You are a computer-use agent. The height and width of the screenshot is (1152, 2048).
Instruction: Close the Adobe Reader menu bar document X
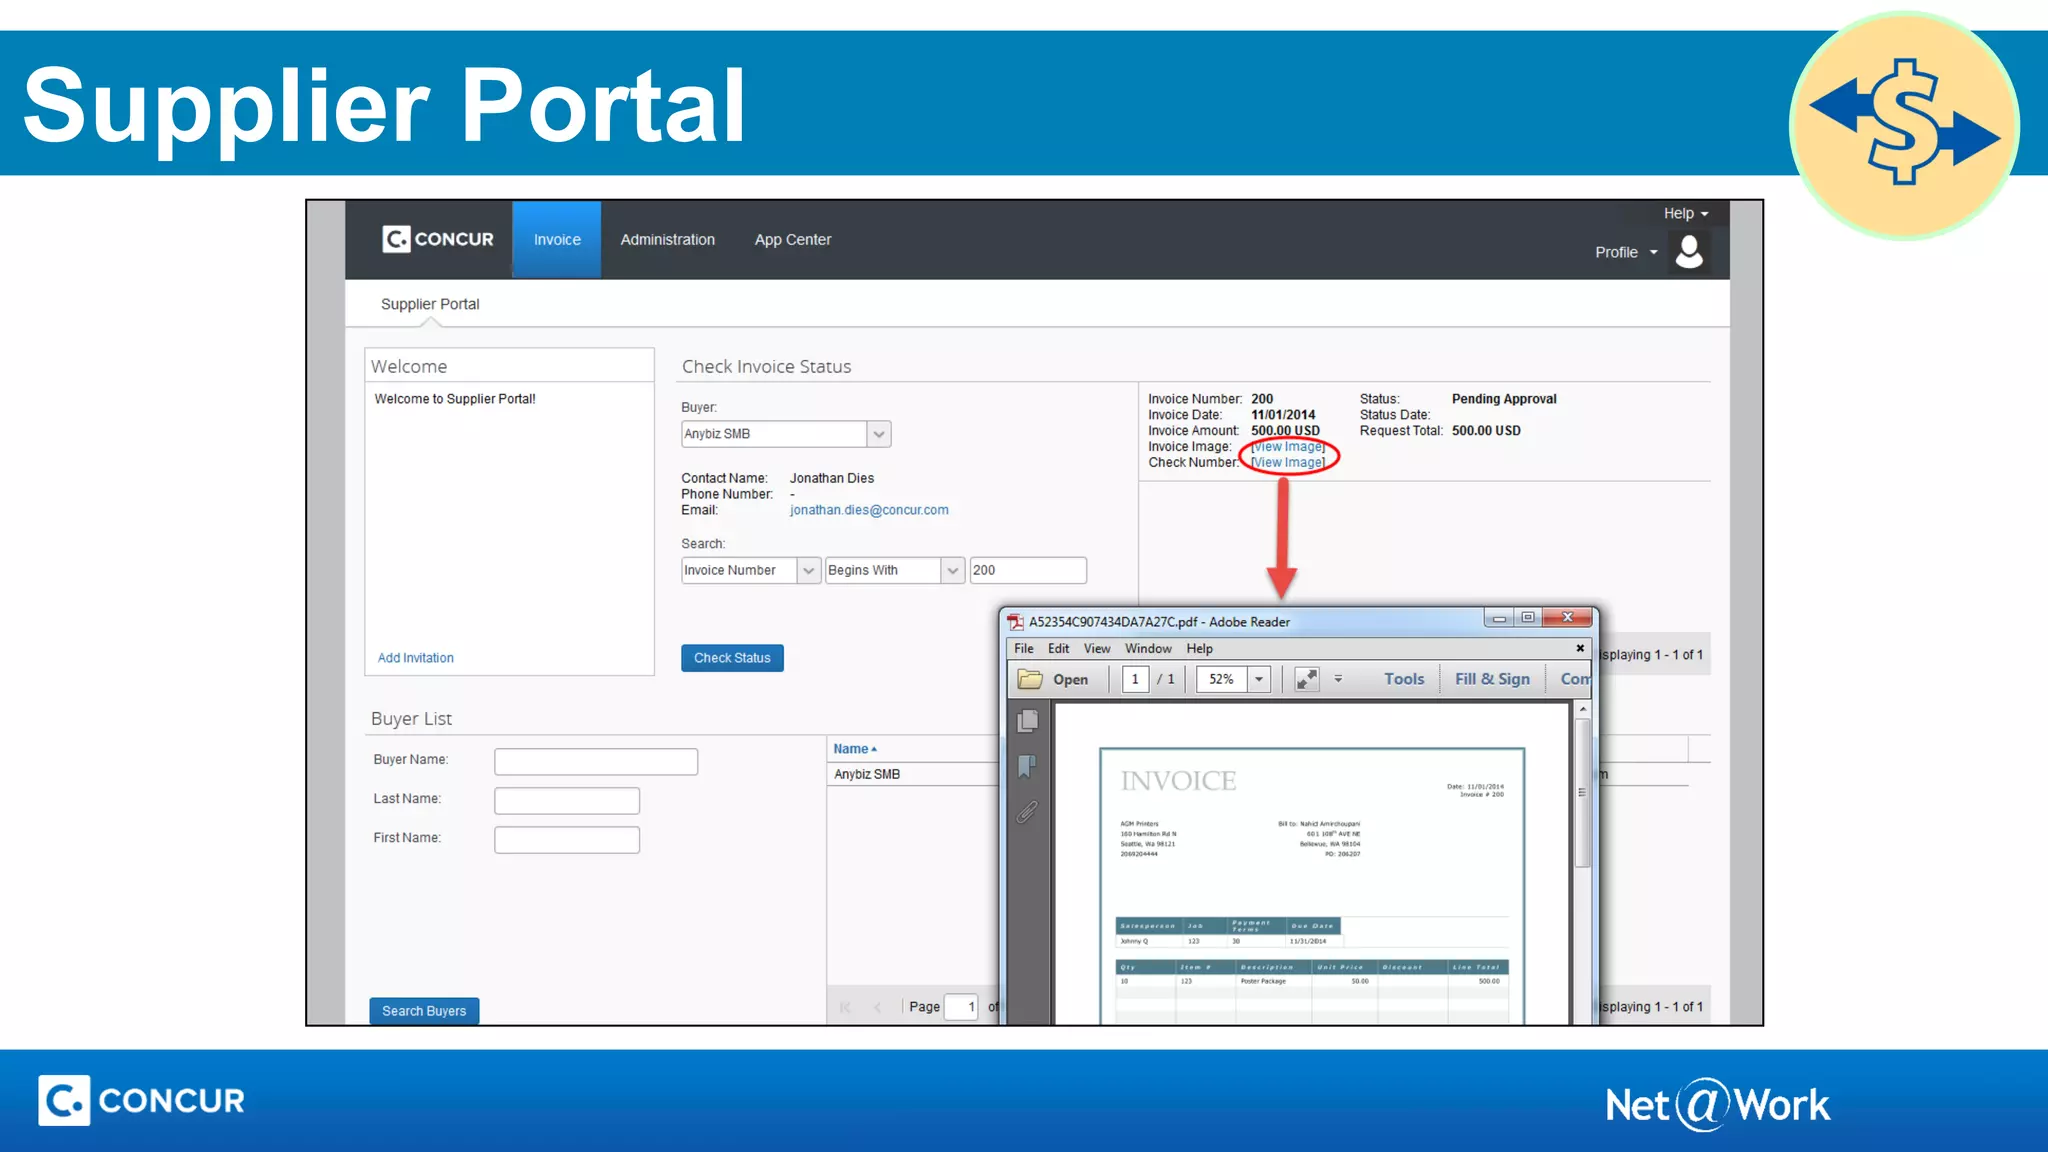(x=1580, y=648)
